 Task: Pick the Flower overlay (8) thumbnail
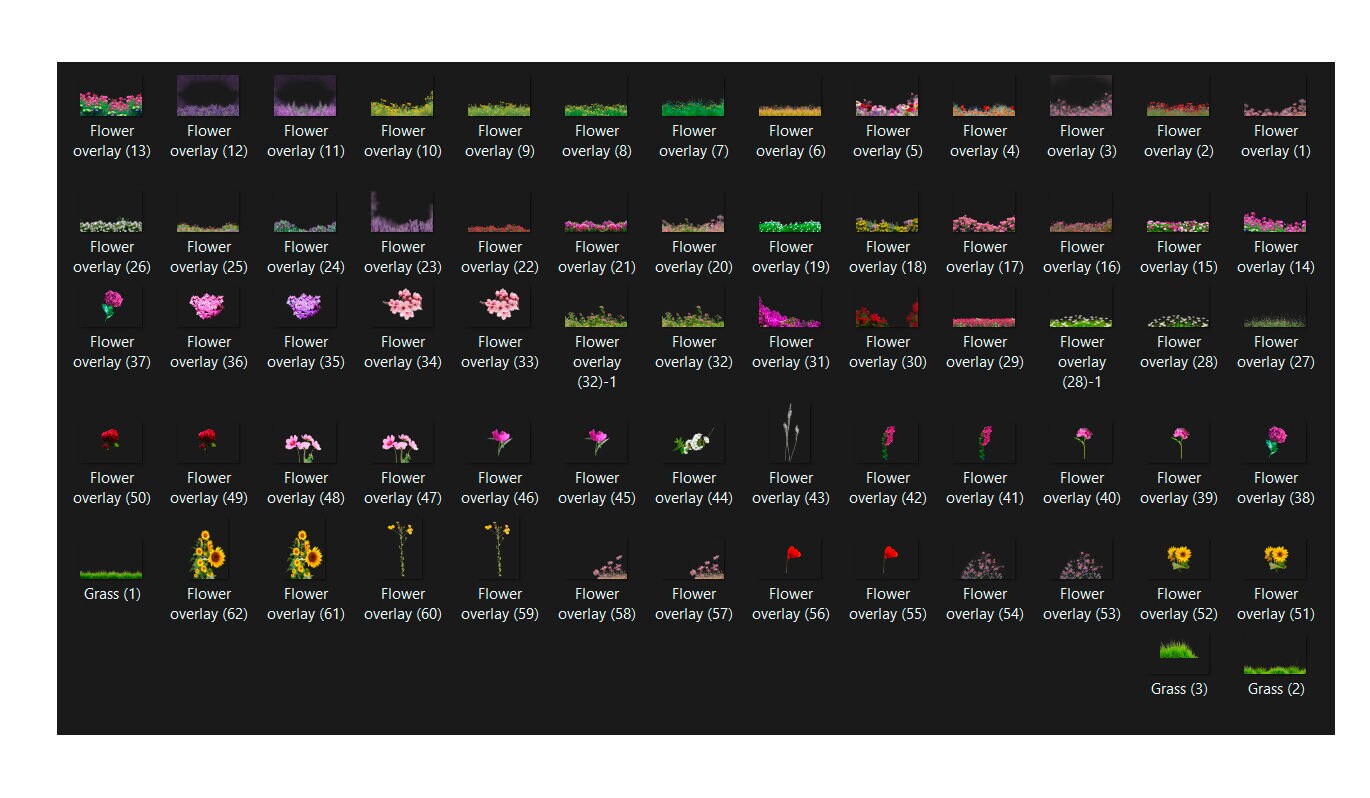tap(596, 96)
